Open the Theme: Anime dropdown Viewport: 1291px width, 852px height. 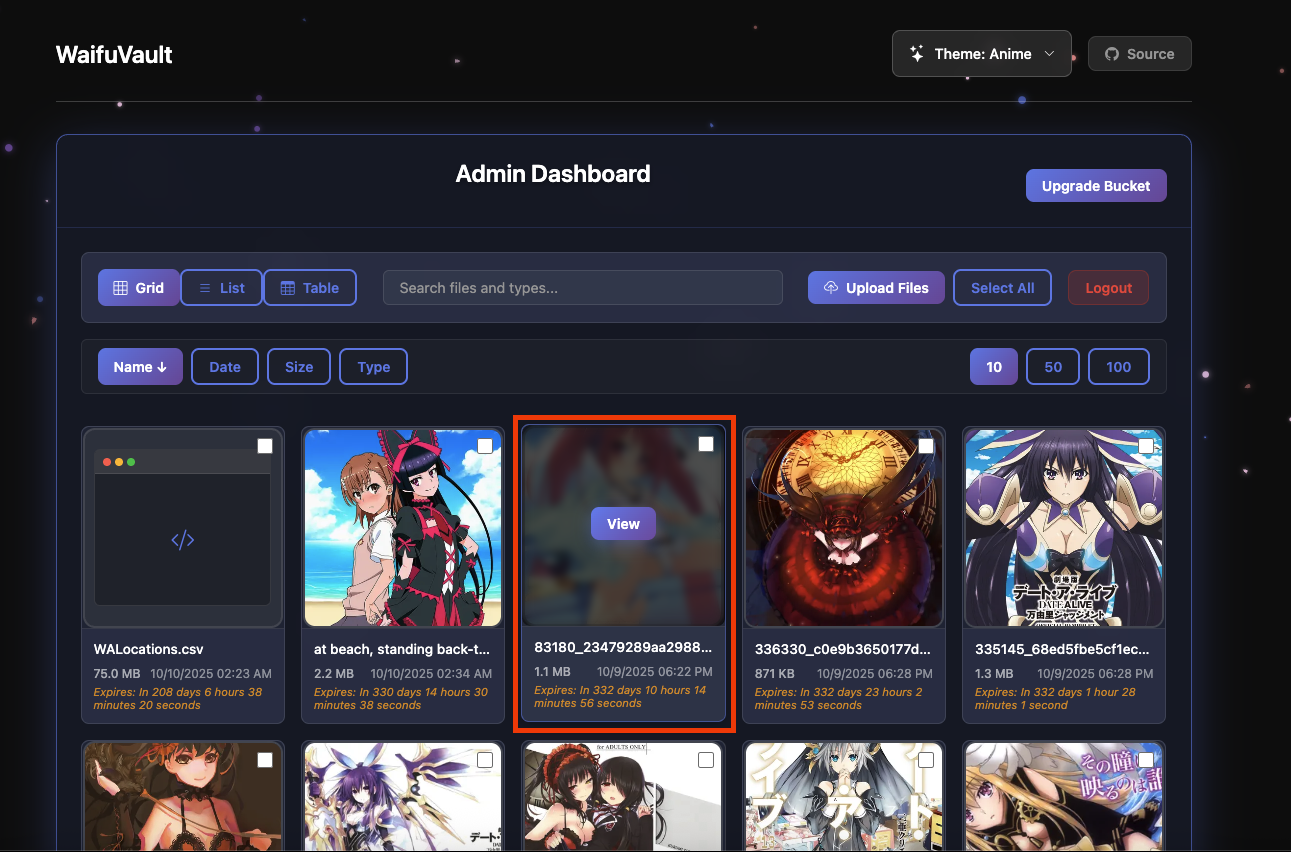[x=981, y=54]
